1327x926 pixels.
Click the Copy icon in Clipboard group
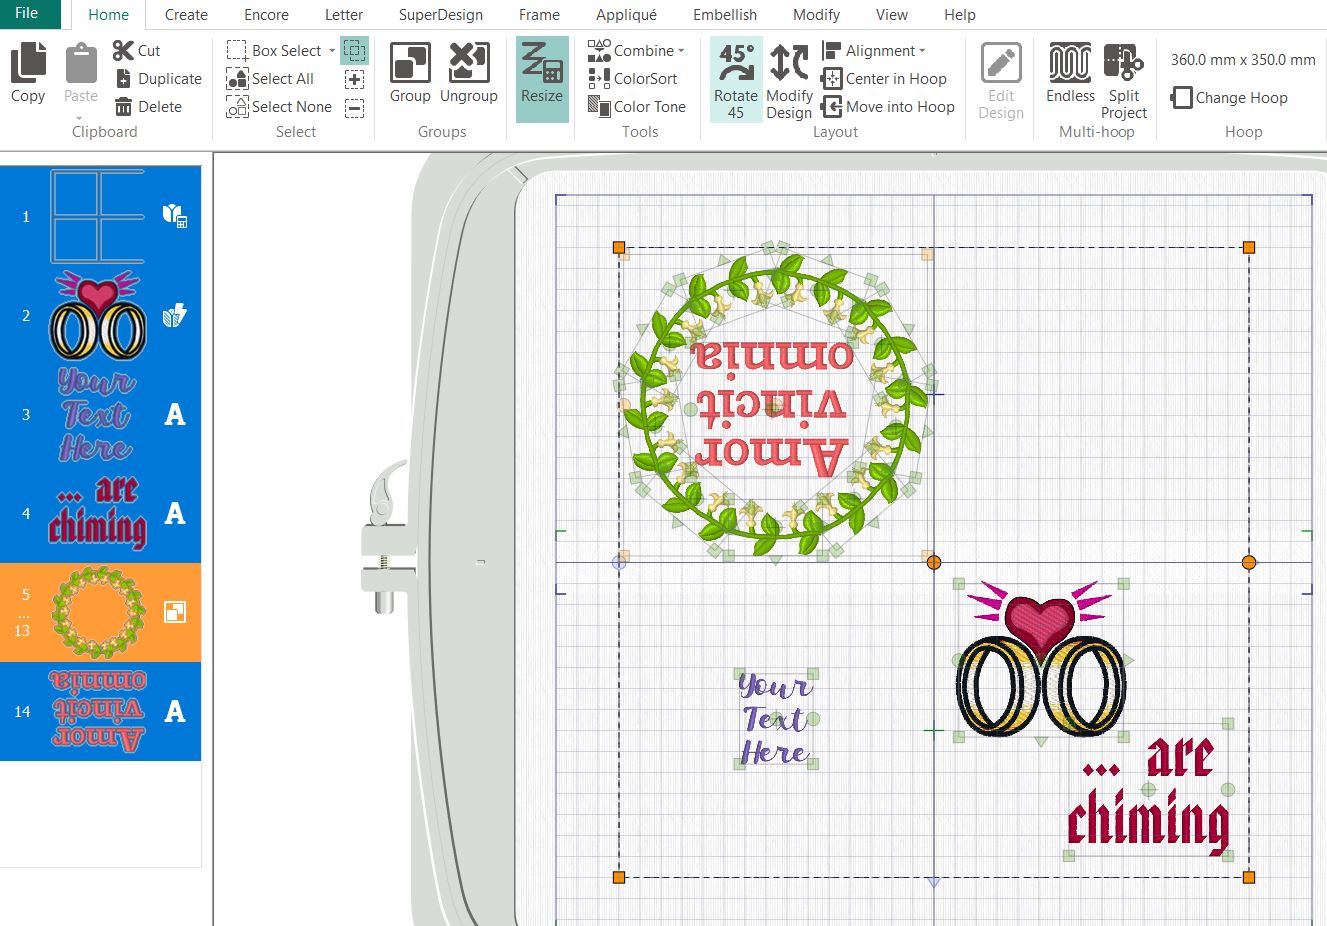pyautogui.click(x=28, y=73)
